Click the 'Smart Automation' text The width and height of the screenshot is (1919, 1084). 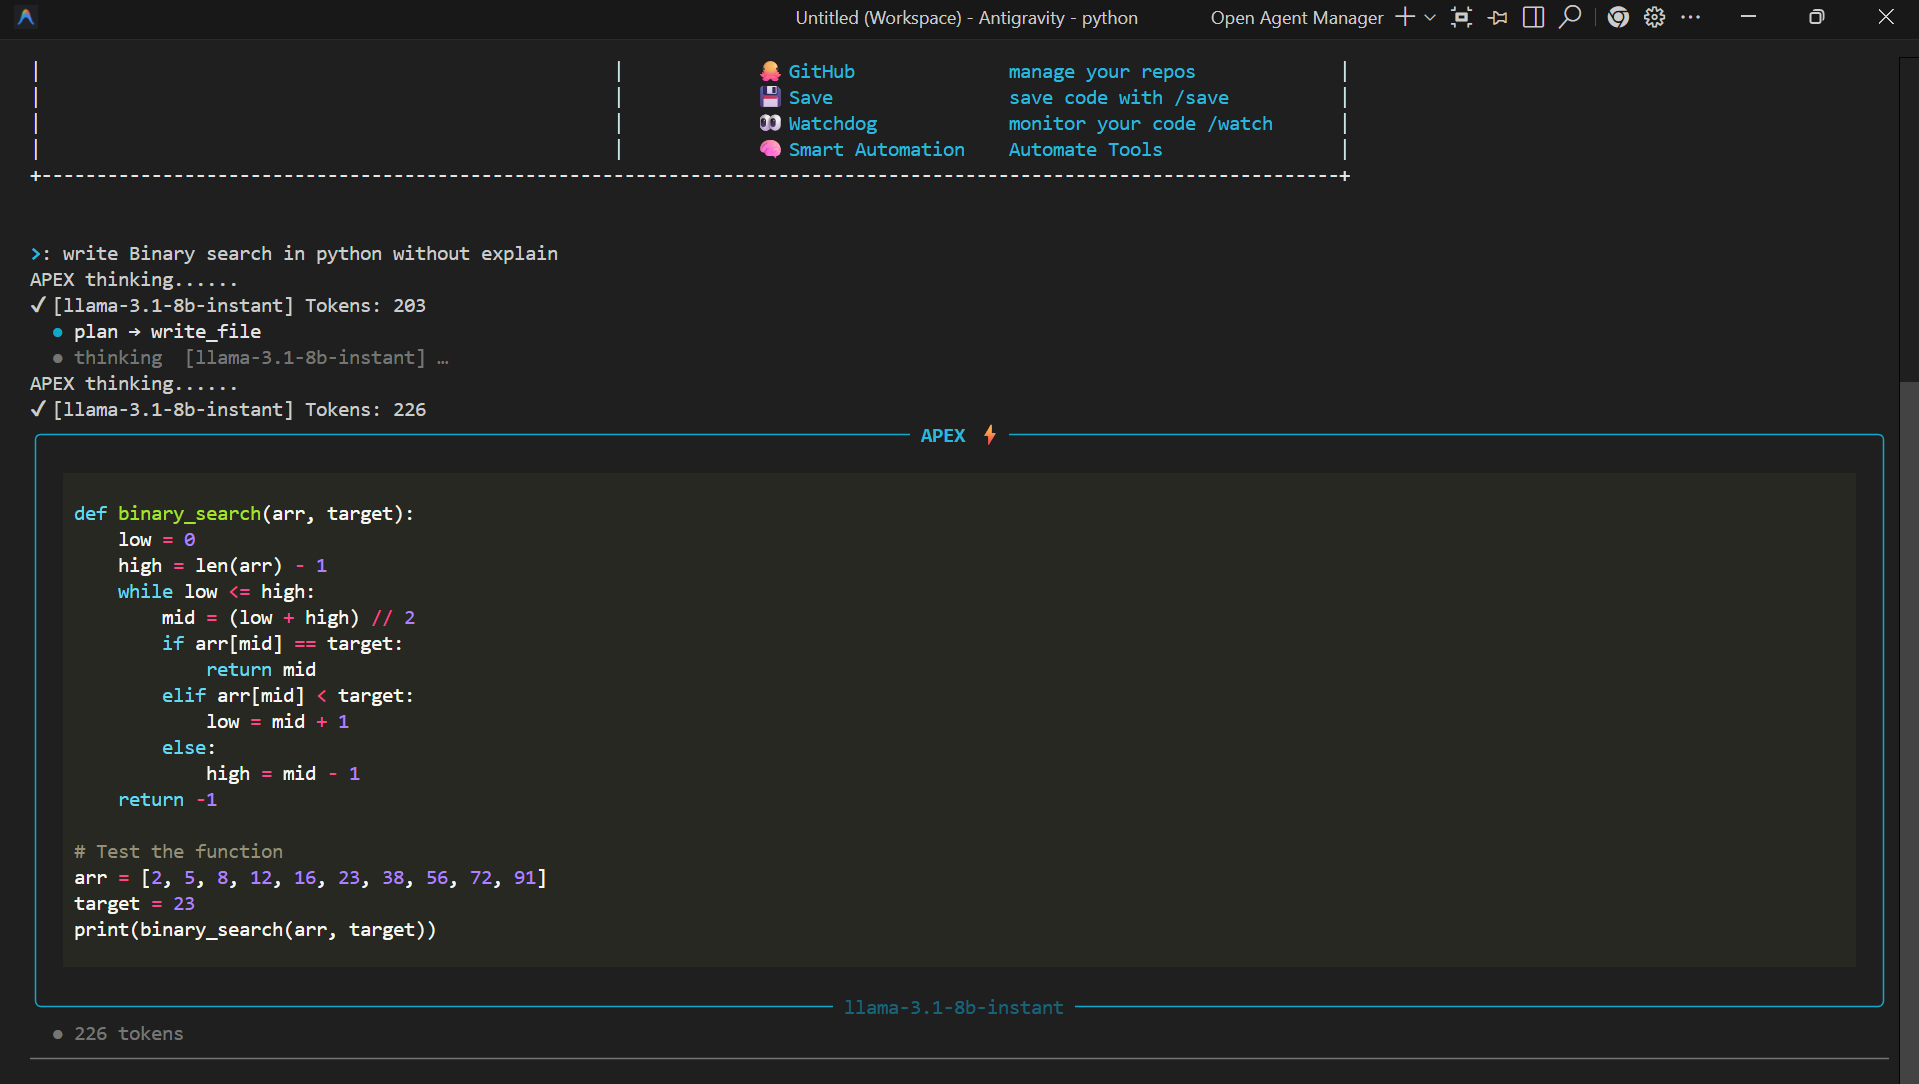tap(877, 149)
